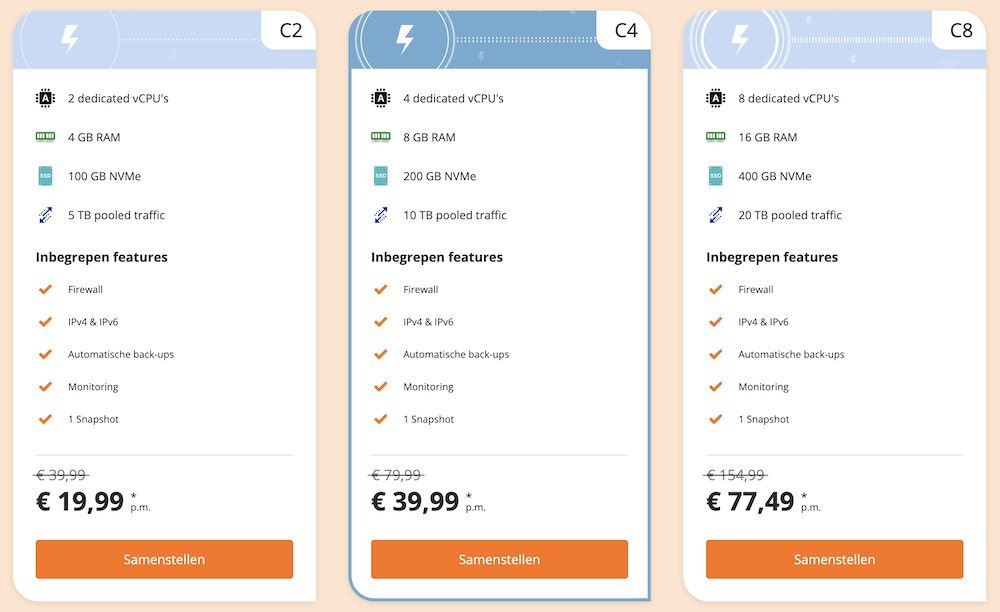Select the C8 plan label tab
Viewport: 1000px width, 612px height.
960,30
